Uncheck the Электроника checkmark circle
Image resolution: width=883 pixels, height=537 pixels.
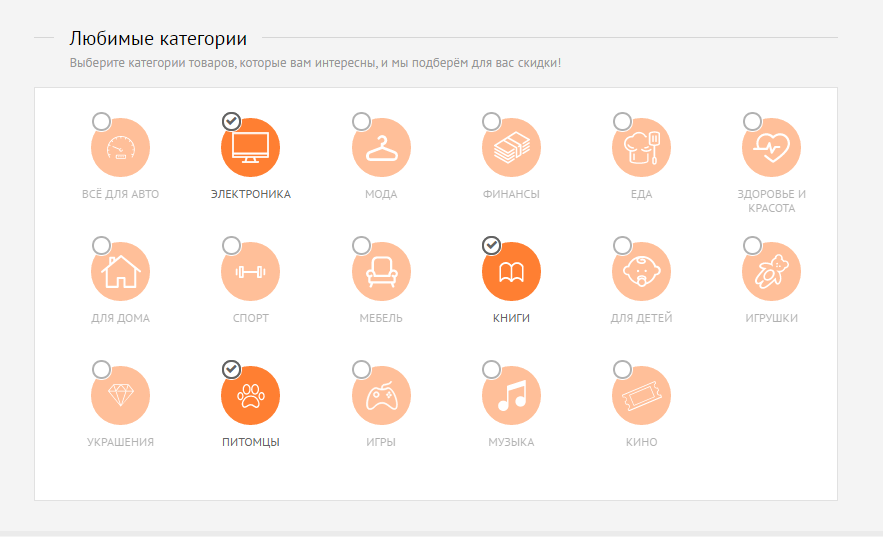tap(231, 121)
